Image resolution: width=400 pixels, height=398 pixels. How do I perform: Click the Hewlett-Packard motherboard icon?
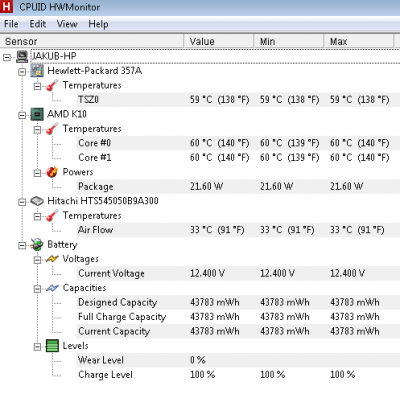tap(37, 71)
